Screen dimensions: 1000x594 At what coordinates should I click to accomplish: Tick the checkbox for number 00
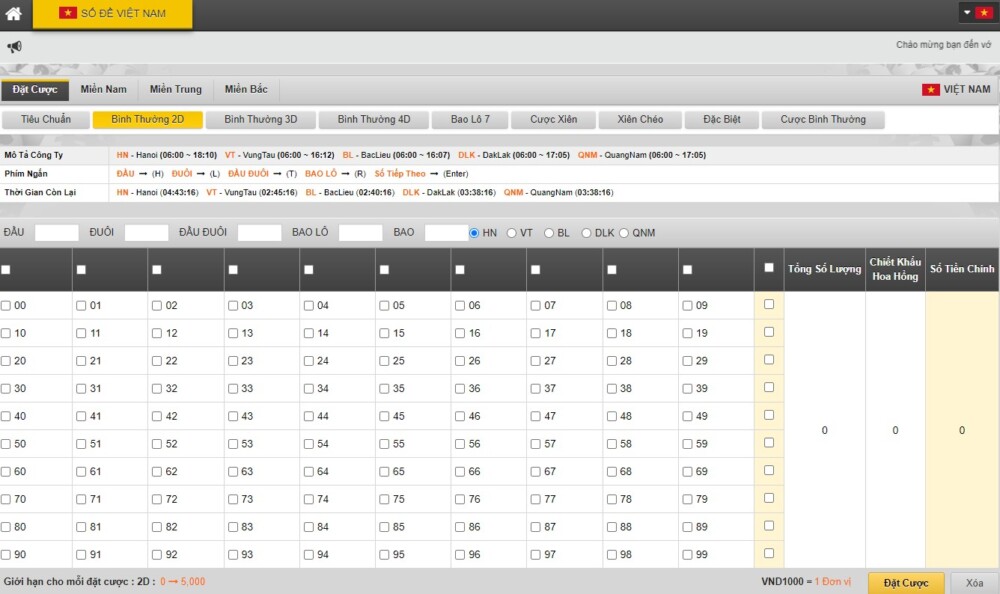pos(6,306)
